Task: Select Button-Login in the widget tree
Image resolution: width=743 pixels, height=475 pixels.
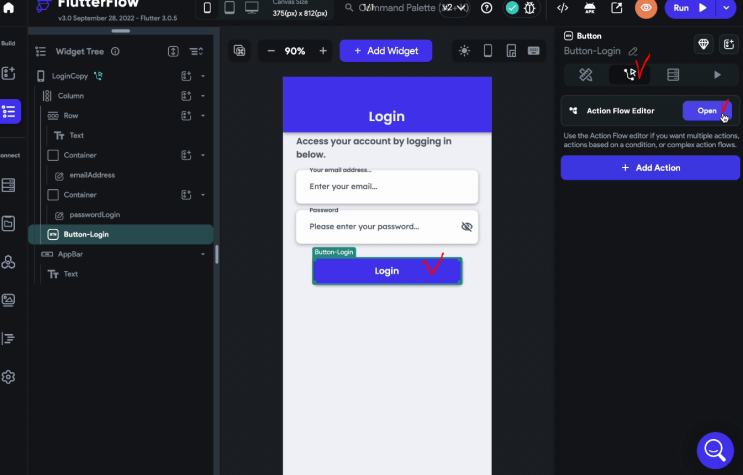Action: [x=121, y=235]
